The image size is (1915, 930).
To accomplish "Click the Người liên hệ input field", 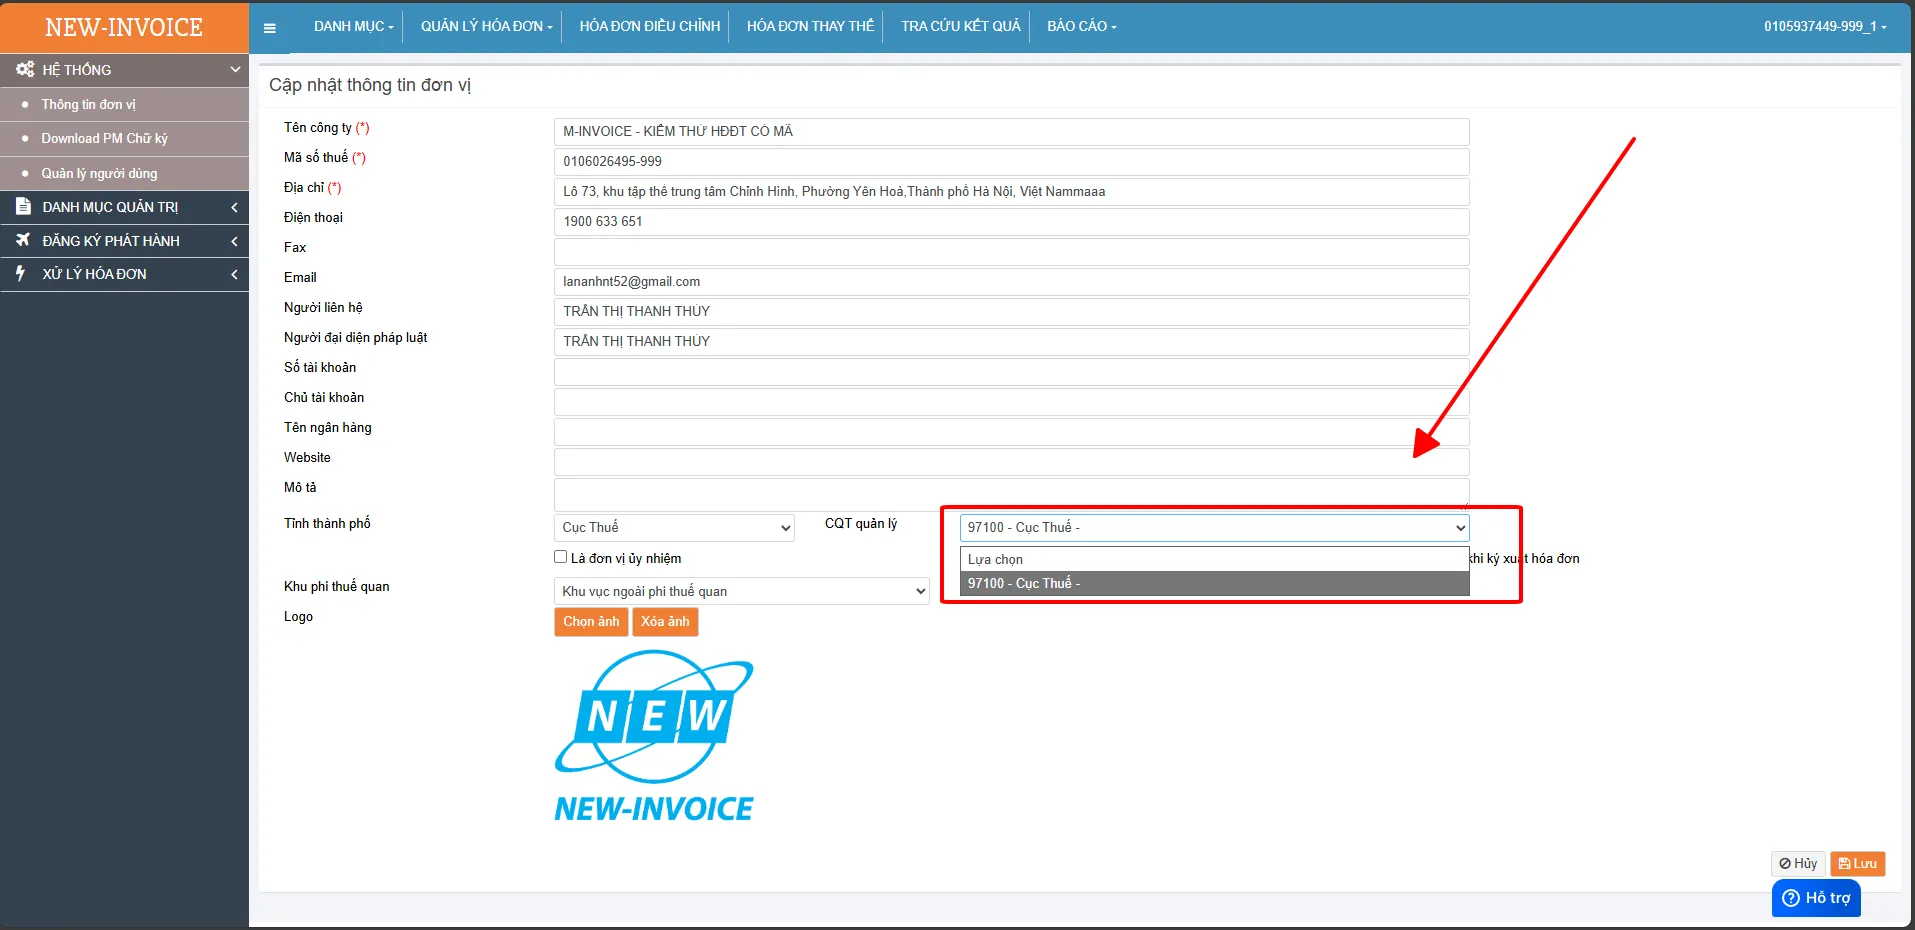I will 1011,311.
